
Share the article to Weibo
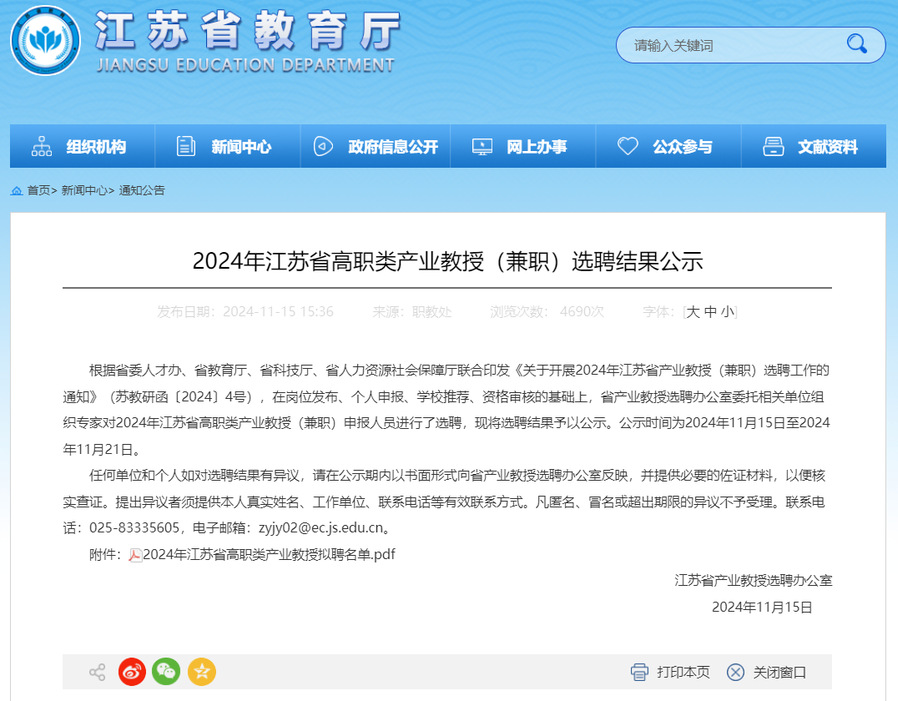[x=132, y=672]
